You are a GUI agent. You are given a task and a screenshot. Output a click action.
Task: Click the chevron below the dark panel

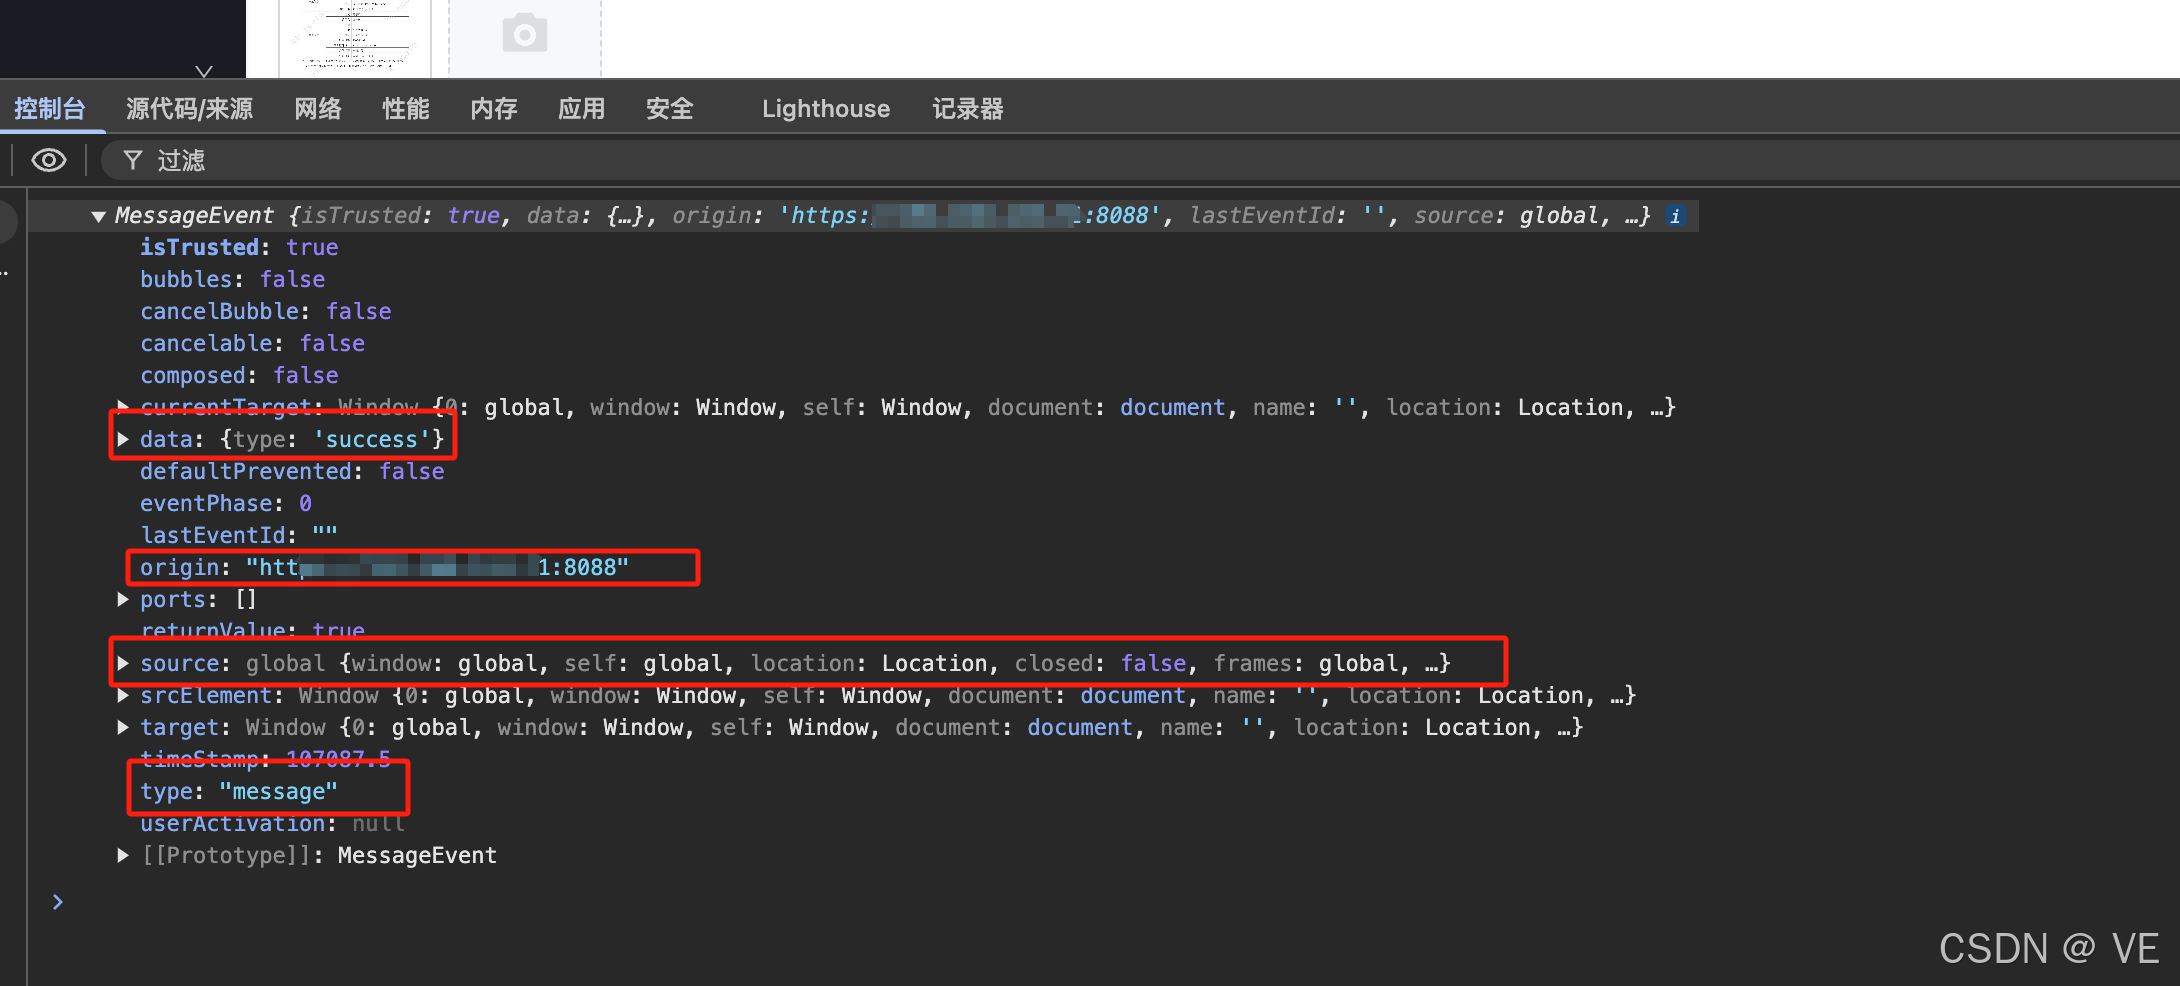tap(204, 71)
